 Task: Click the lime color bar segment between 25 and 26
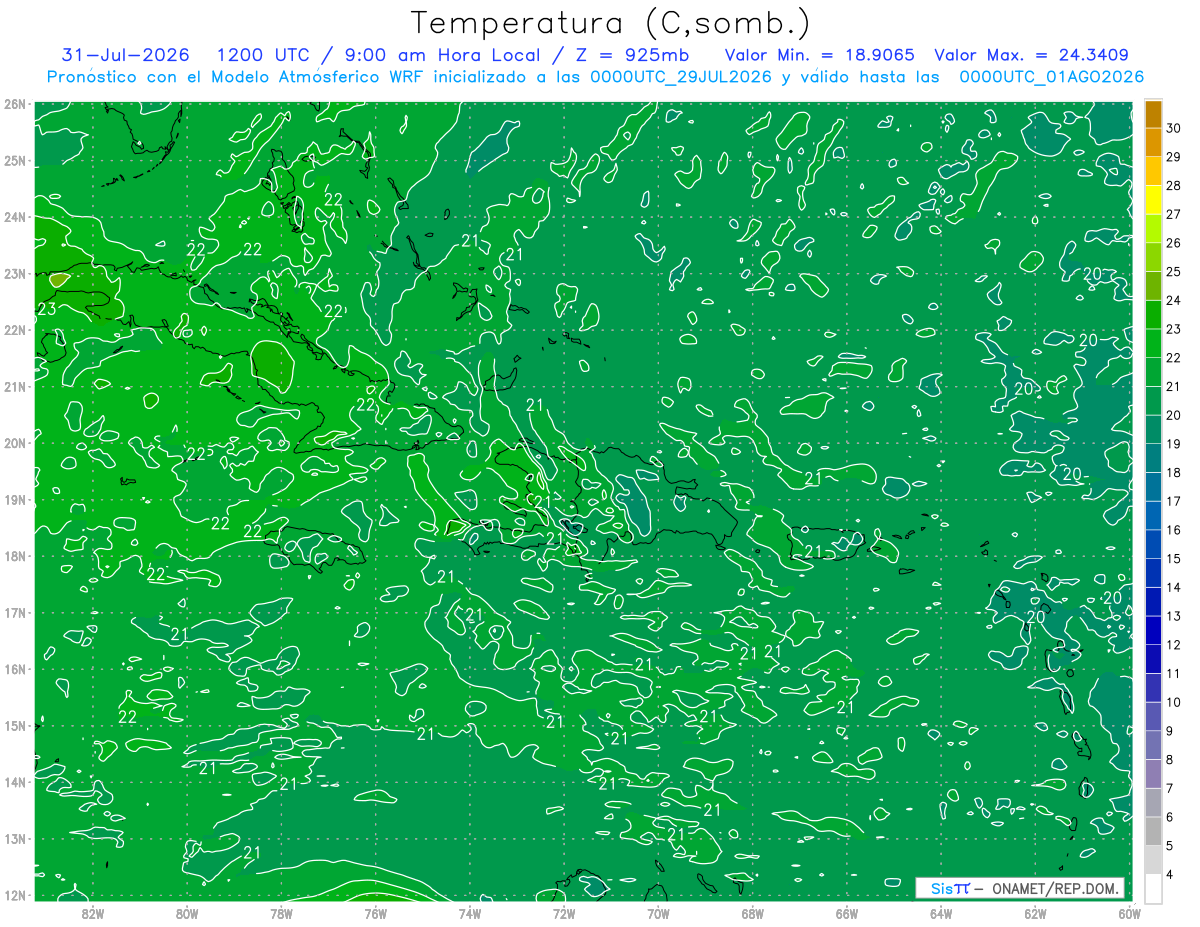click(1153, 258)
